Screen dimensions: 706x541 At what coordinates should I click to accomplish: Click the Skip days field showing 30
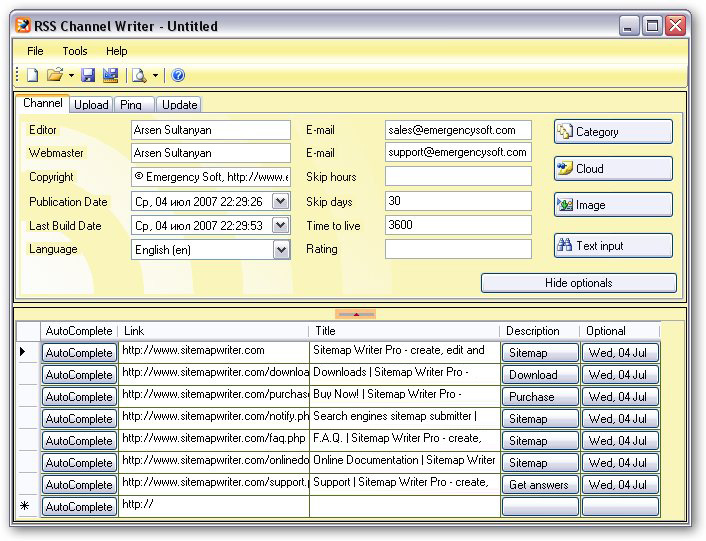(x=458, y=201)
